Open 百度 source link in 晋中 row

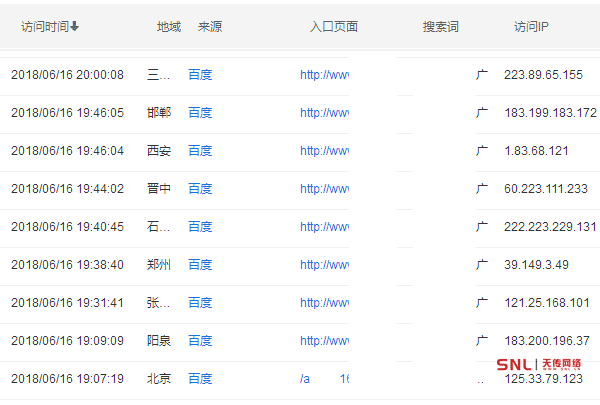pos(200,189)
